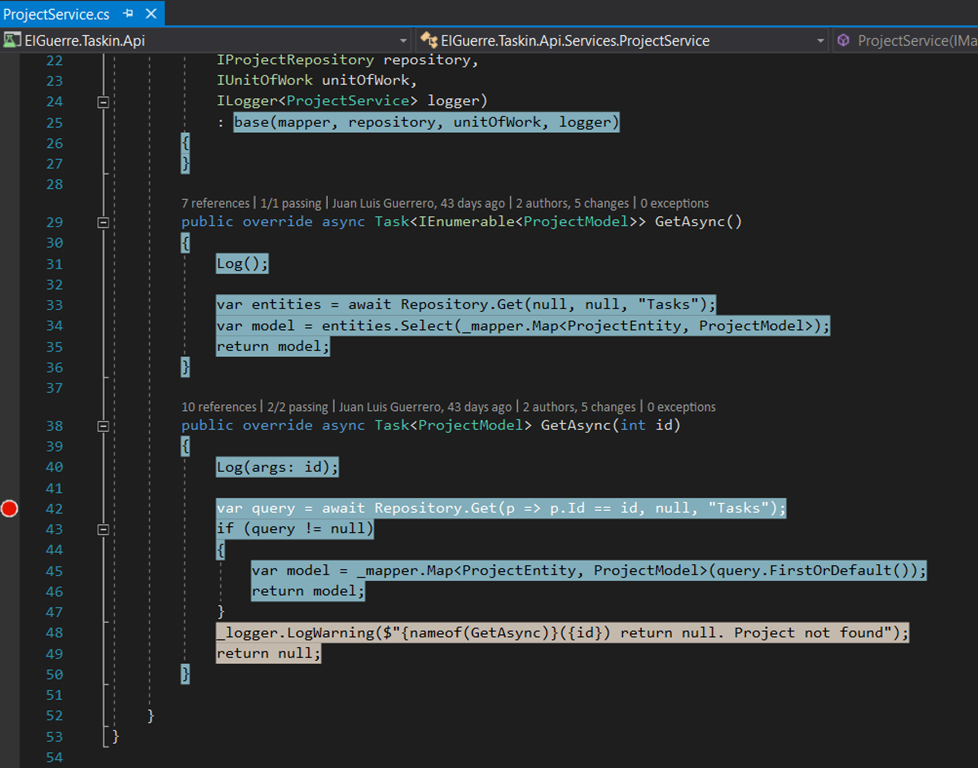978x768 pixels.
Task: Click the purple cube member icon in navigation bar
Action: point(843,41)
